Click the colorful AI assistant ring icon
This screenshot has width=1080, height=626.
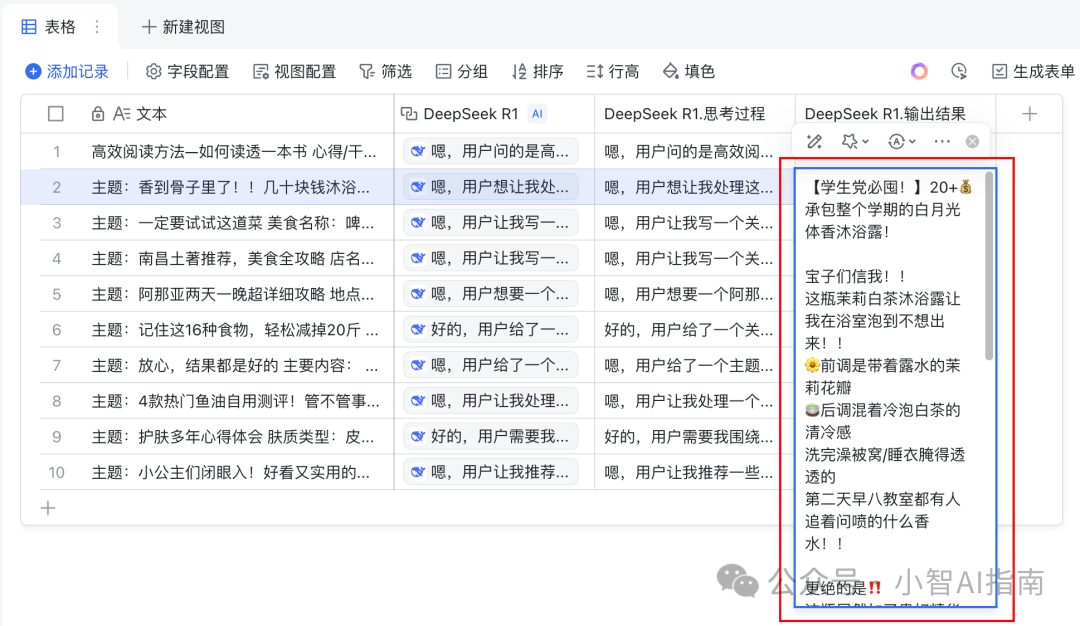(919, 71)
